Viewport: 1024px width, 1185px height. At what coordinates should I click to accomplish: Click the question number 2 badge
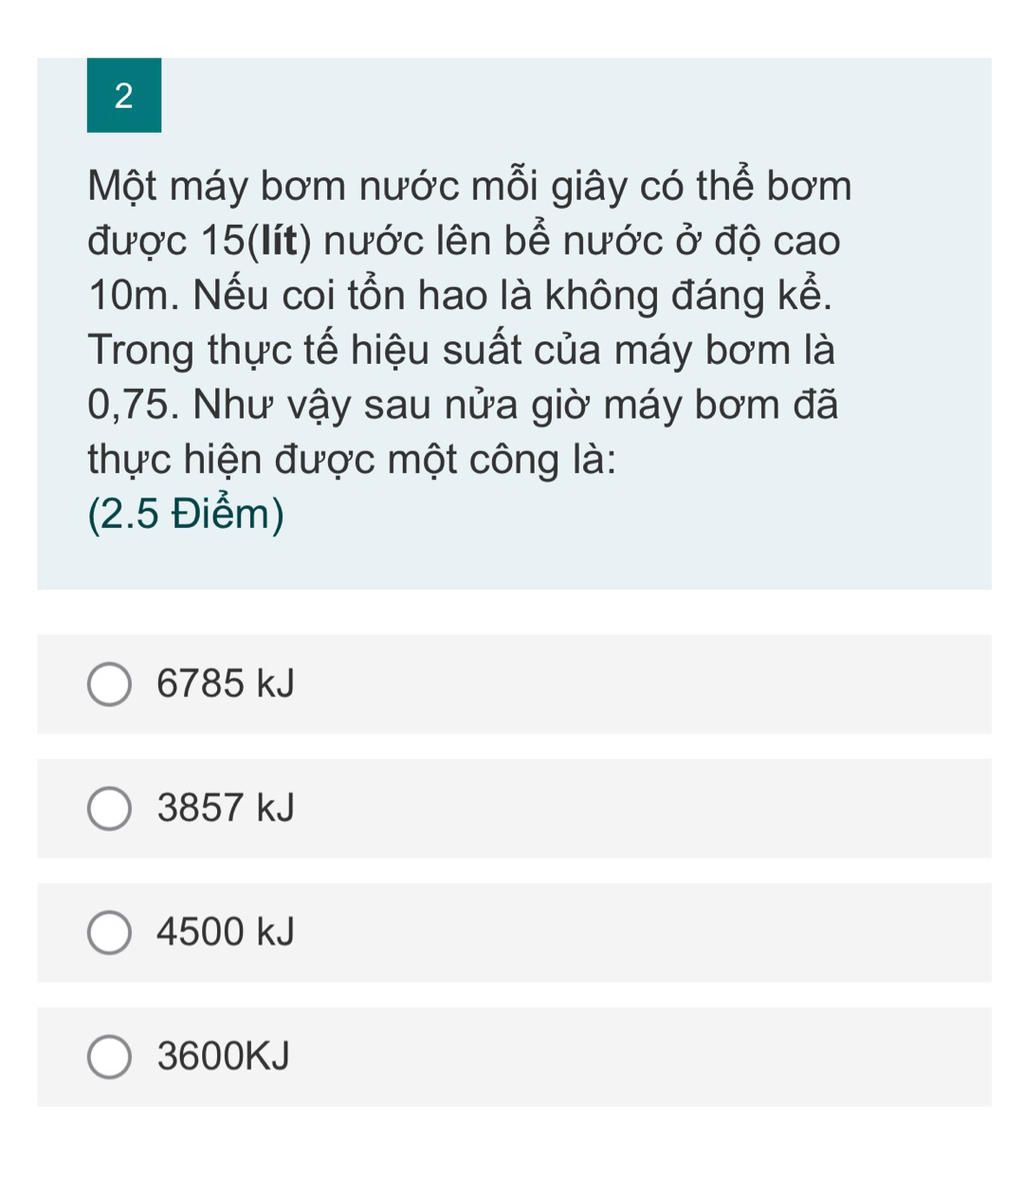pyautogui.click(x=124, y=96)
